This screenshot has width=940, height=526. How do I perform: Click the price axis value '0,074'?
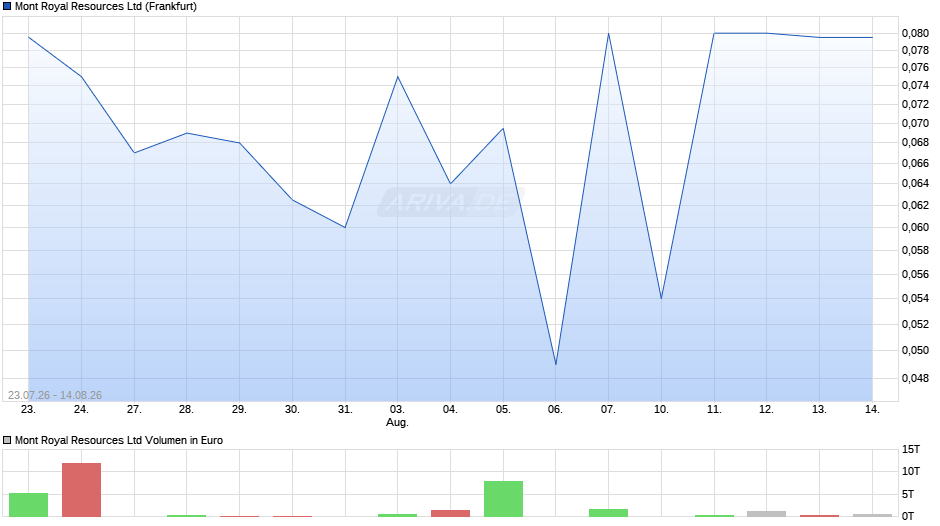click(x=915, y=86)
